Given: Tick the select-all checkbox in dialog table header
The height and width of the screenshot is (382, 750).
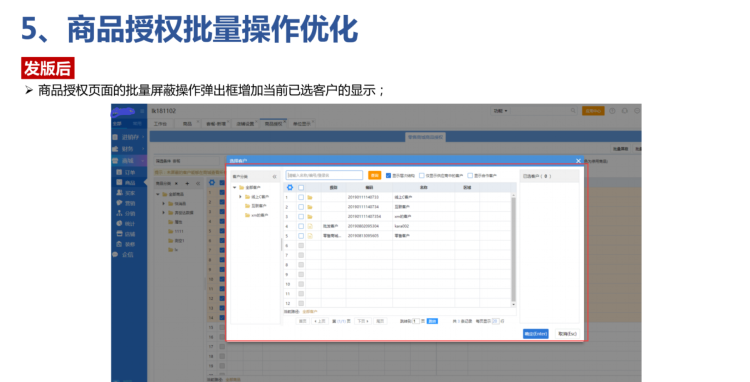Looking at the screenshot, I should (301, 187).
